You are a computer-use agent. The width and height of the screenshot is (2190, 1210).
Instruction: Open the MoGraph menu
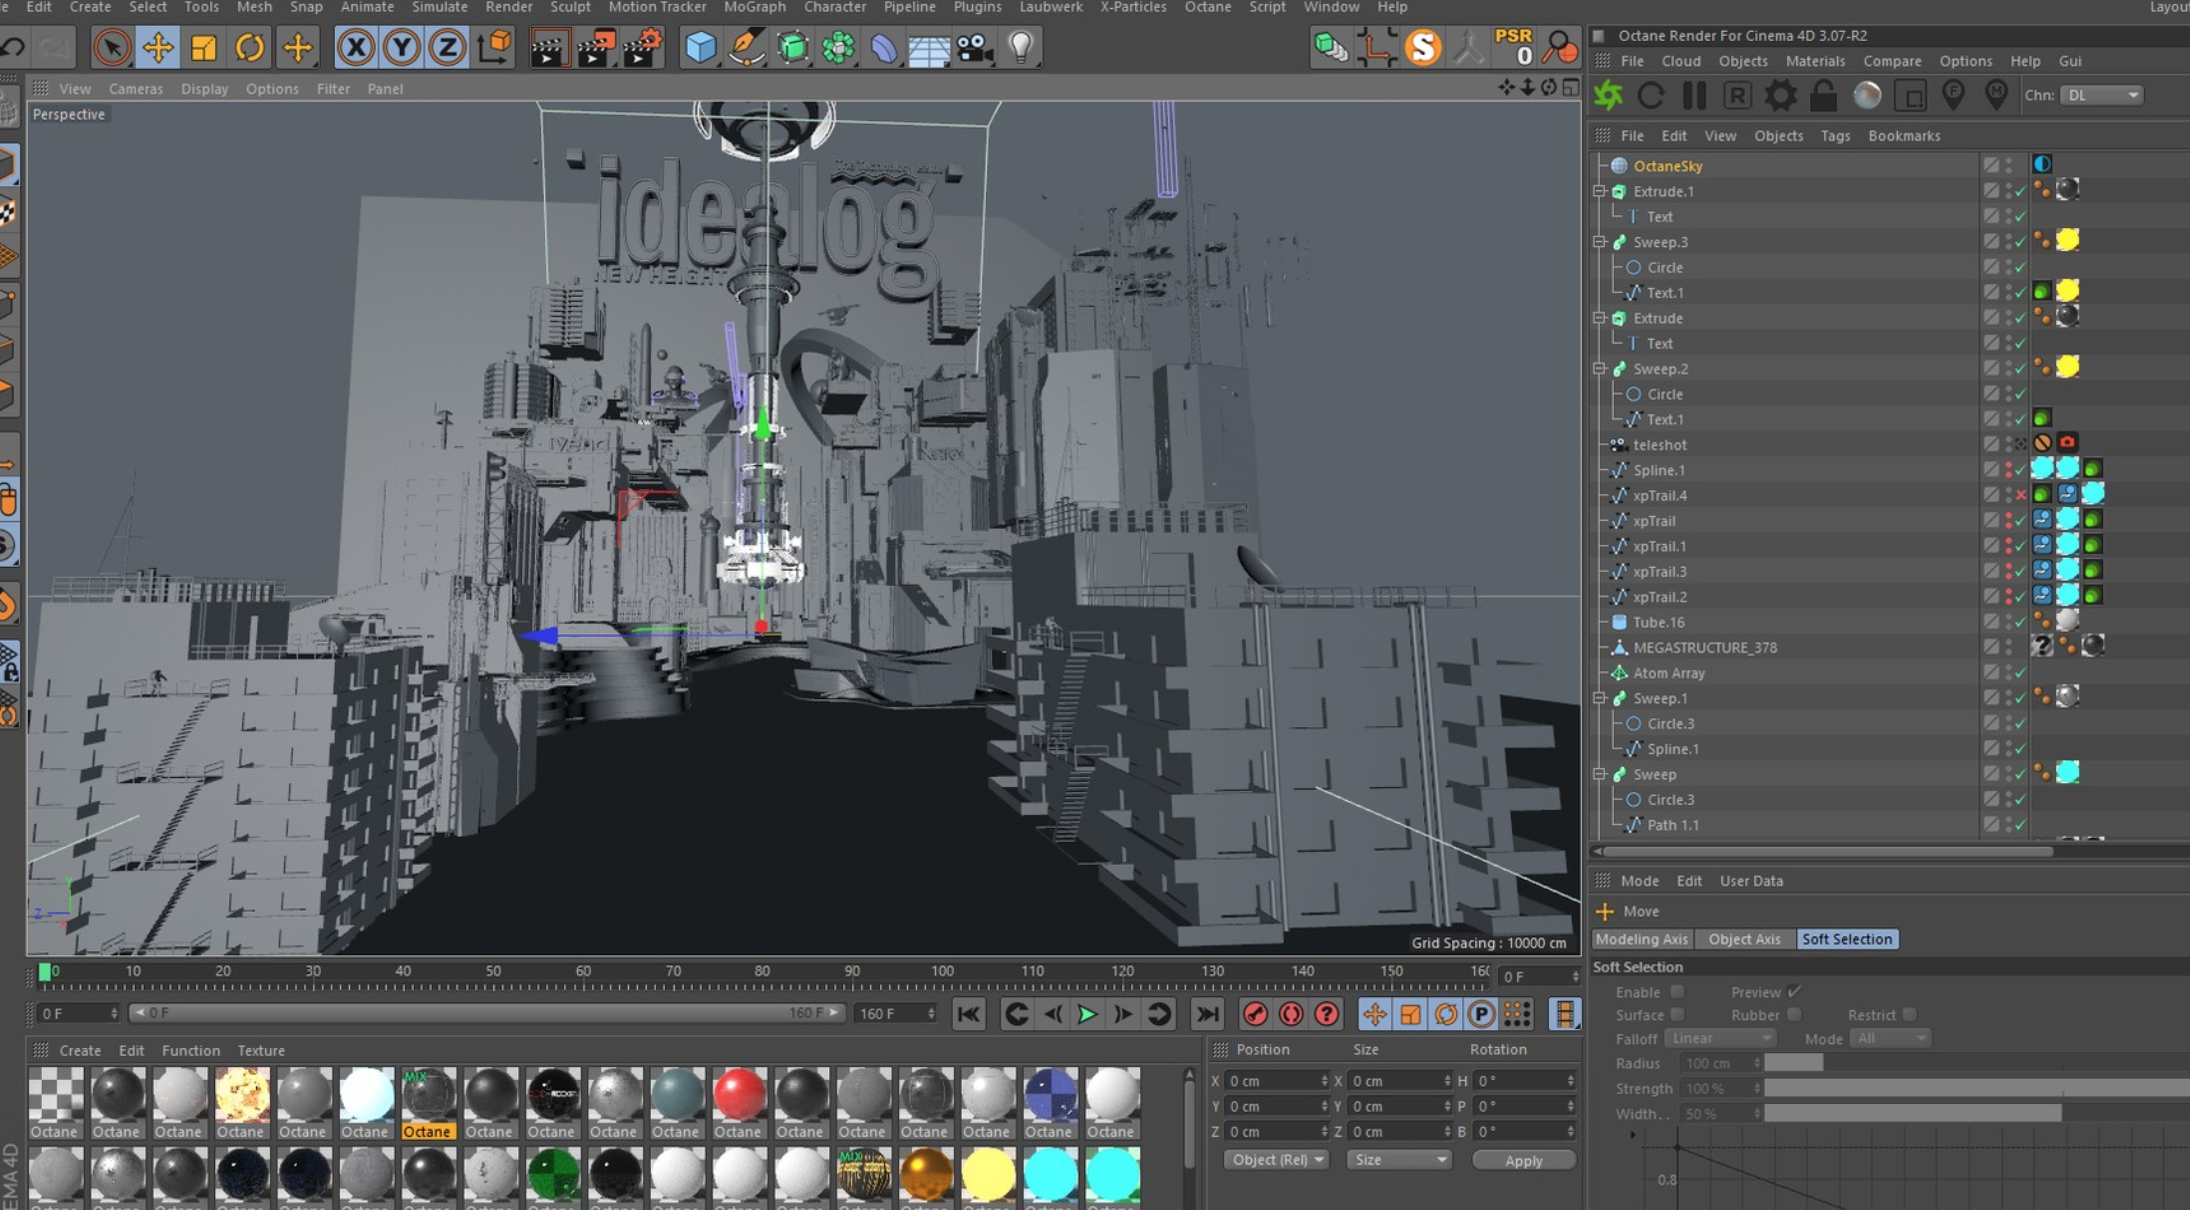click(754, 7)
